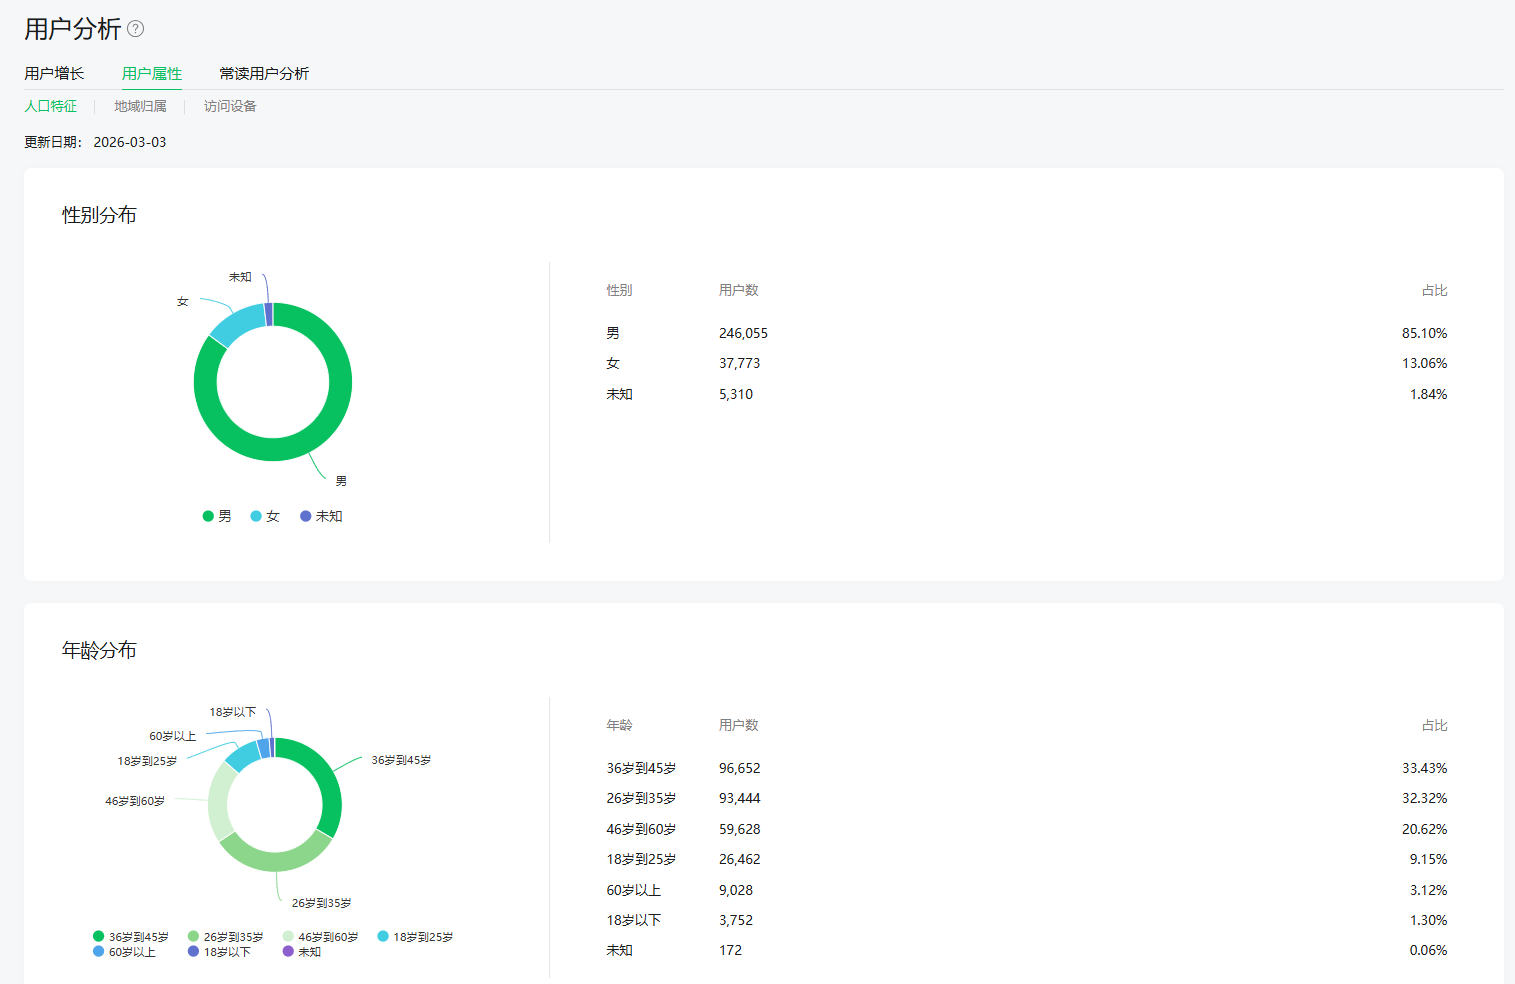Viewport: 1515px width, 984px height.
Task: Toggle the 36岁到45岁 legend item
Action: (x=131, y=937)
